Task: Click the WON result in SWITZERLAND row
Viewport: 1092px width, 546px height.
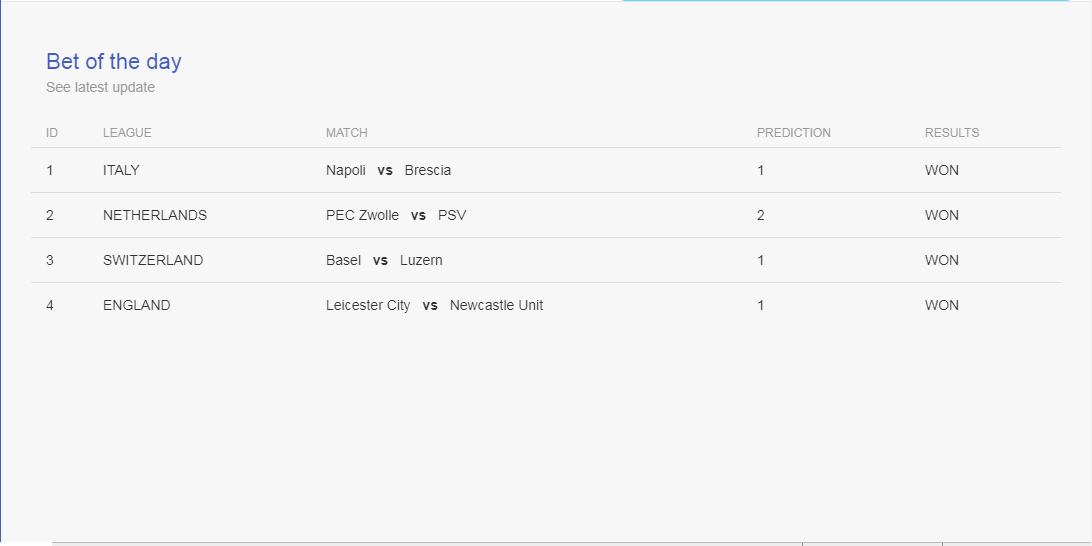Action: (942, 260)
